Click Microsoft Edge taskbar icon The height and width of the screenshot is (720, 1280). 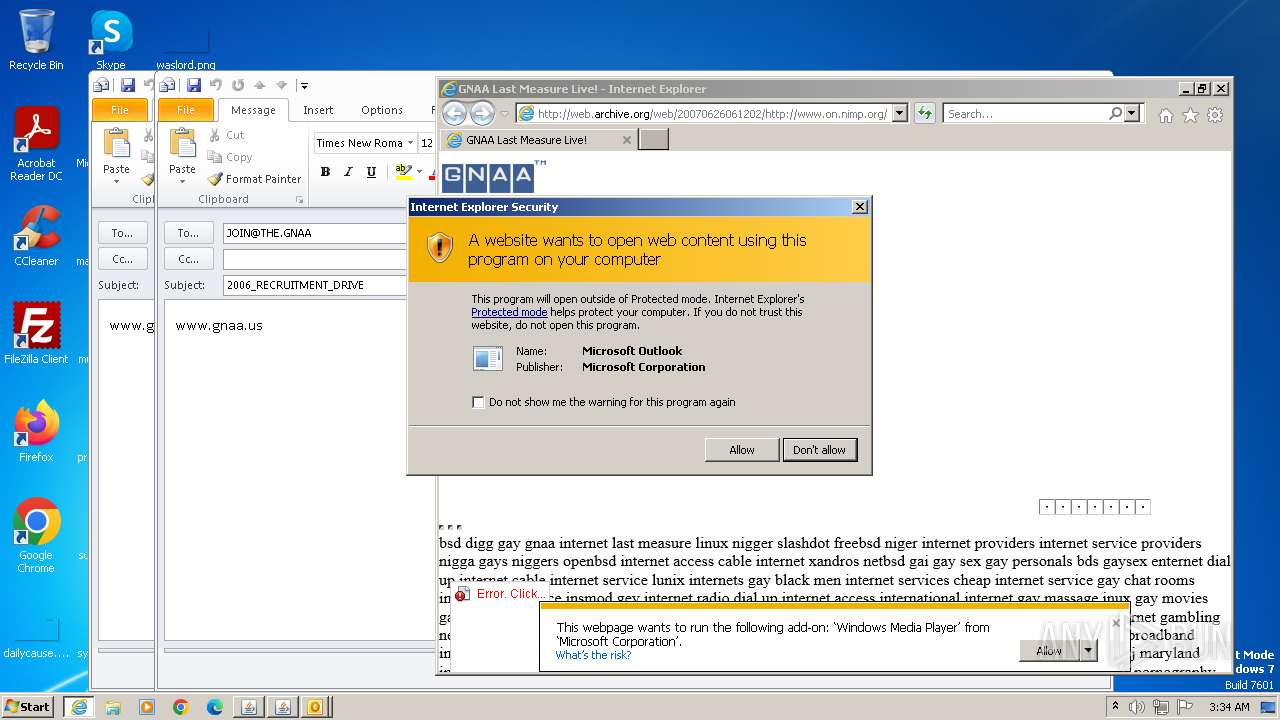click(214, 706)
